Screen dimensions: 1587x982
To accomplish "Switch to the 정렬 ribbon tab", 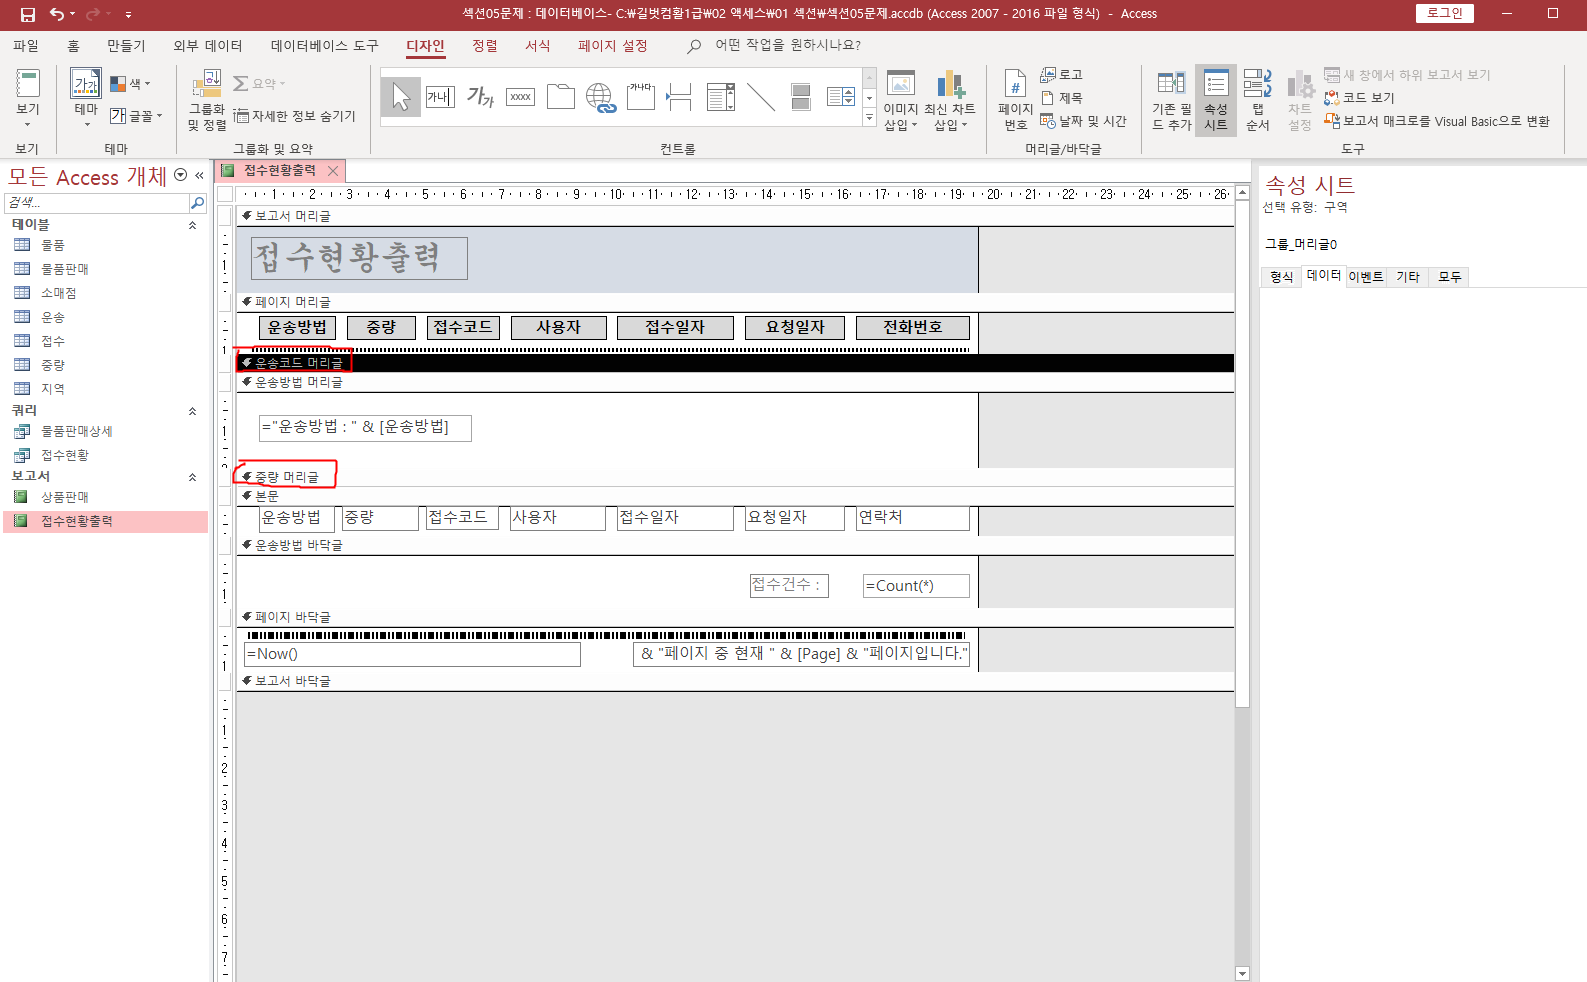I will [485, 46].
